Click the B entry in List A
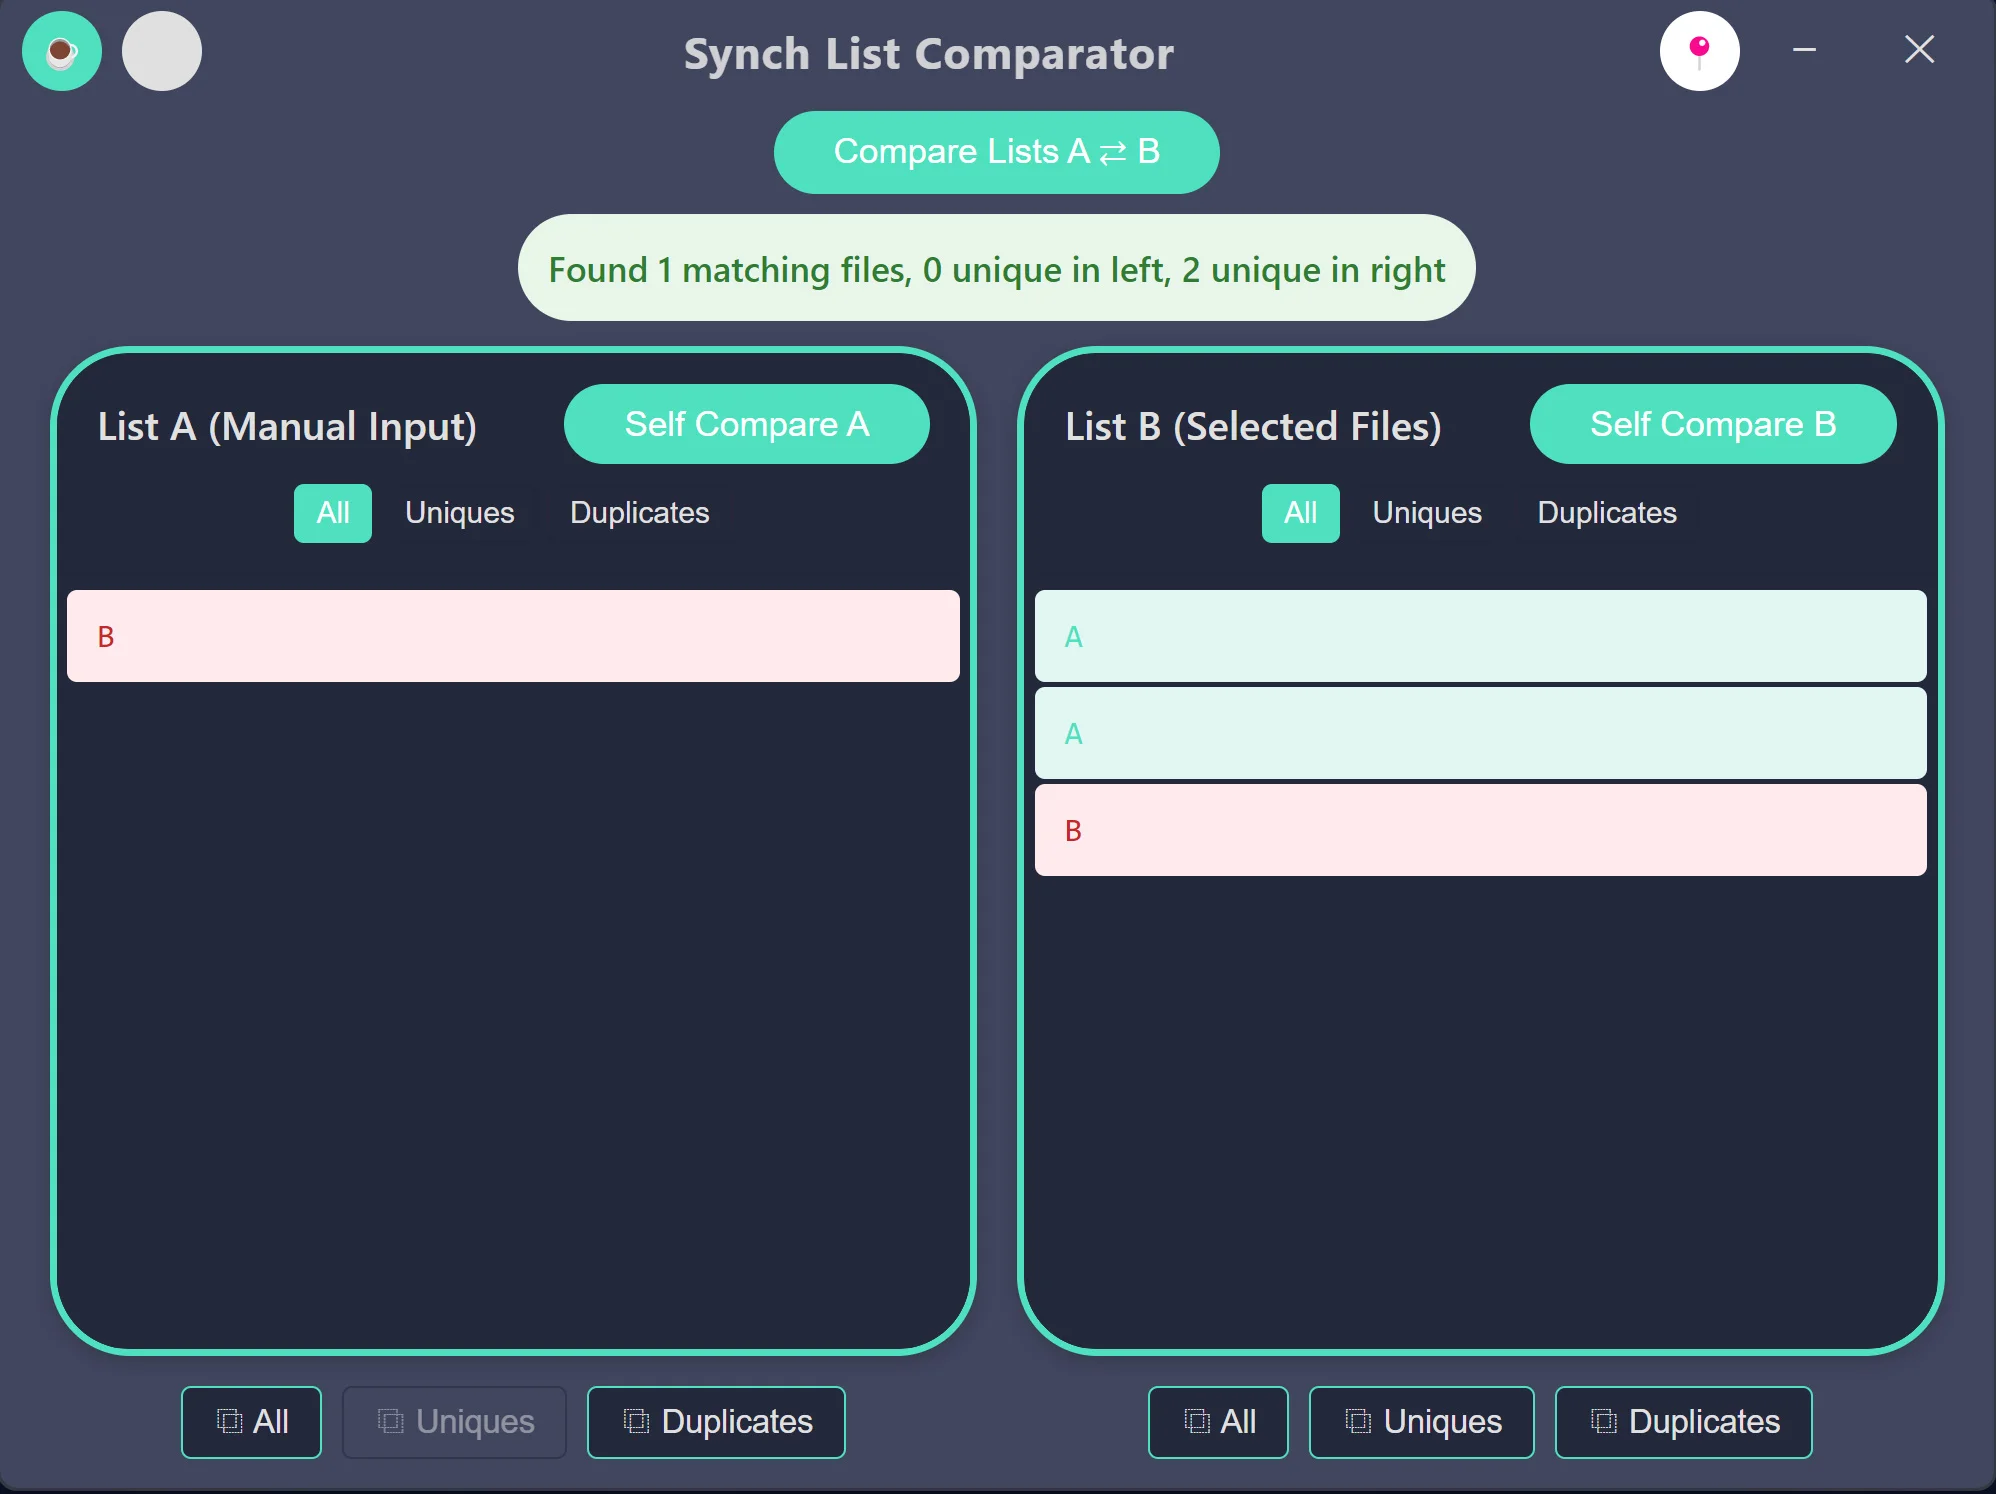1996x1494 pixels. 513,636
